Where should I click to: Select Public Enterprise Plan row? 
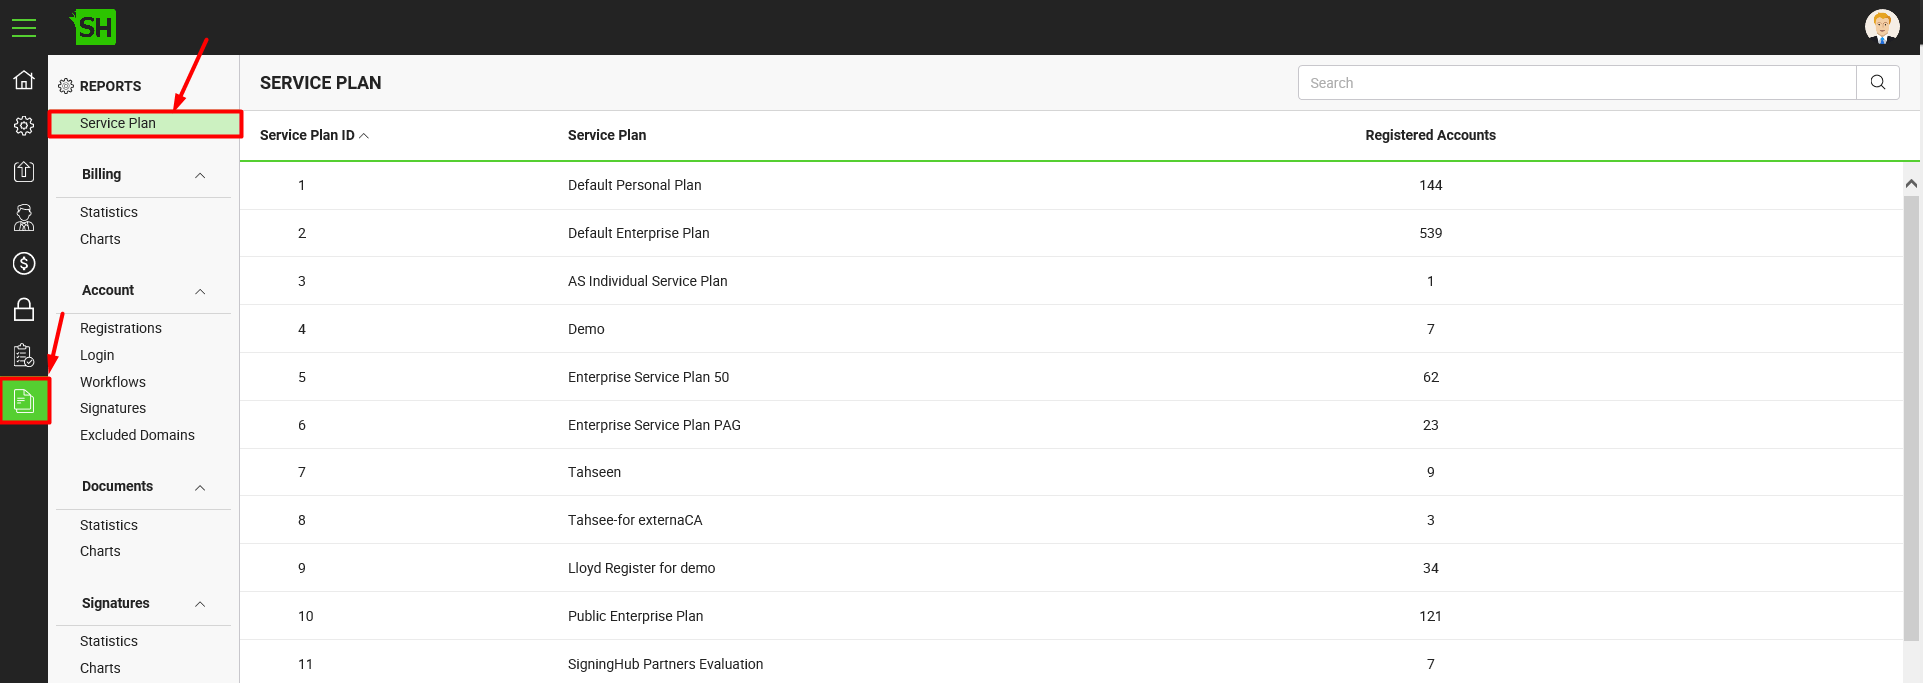point(1071,616)
